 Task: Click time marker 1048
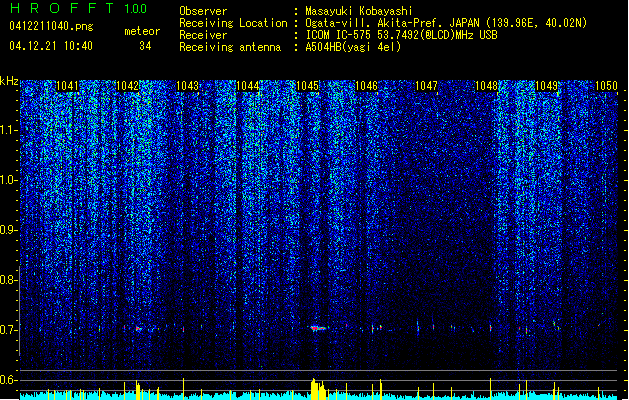coord(486,86)
